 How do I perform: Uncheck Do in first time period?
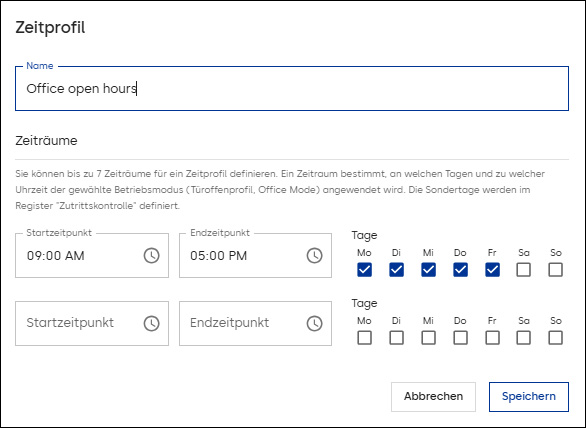point(460,270)
